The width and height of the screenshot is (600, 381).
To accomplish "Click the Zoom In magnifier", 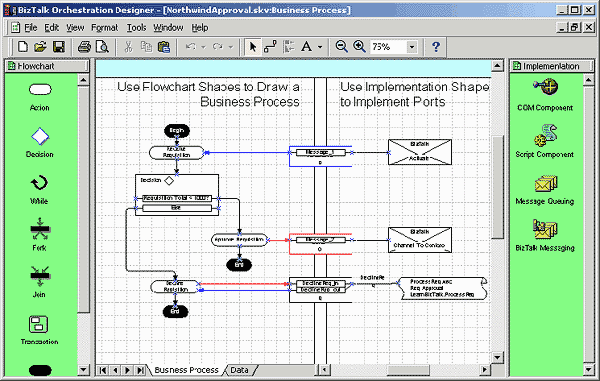I will point(359,47).
